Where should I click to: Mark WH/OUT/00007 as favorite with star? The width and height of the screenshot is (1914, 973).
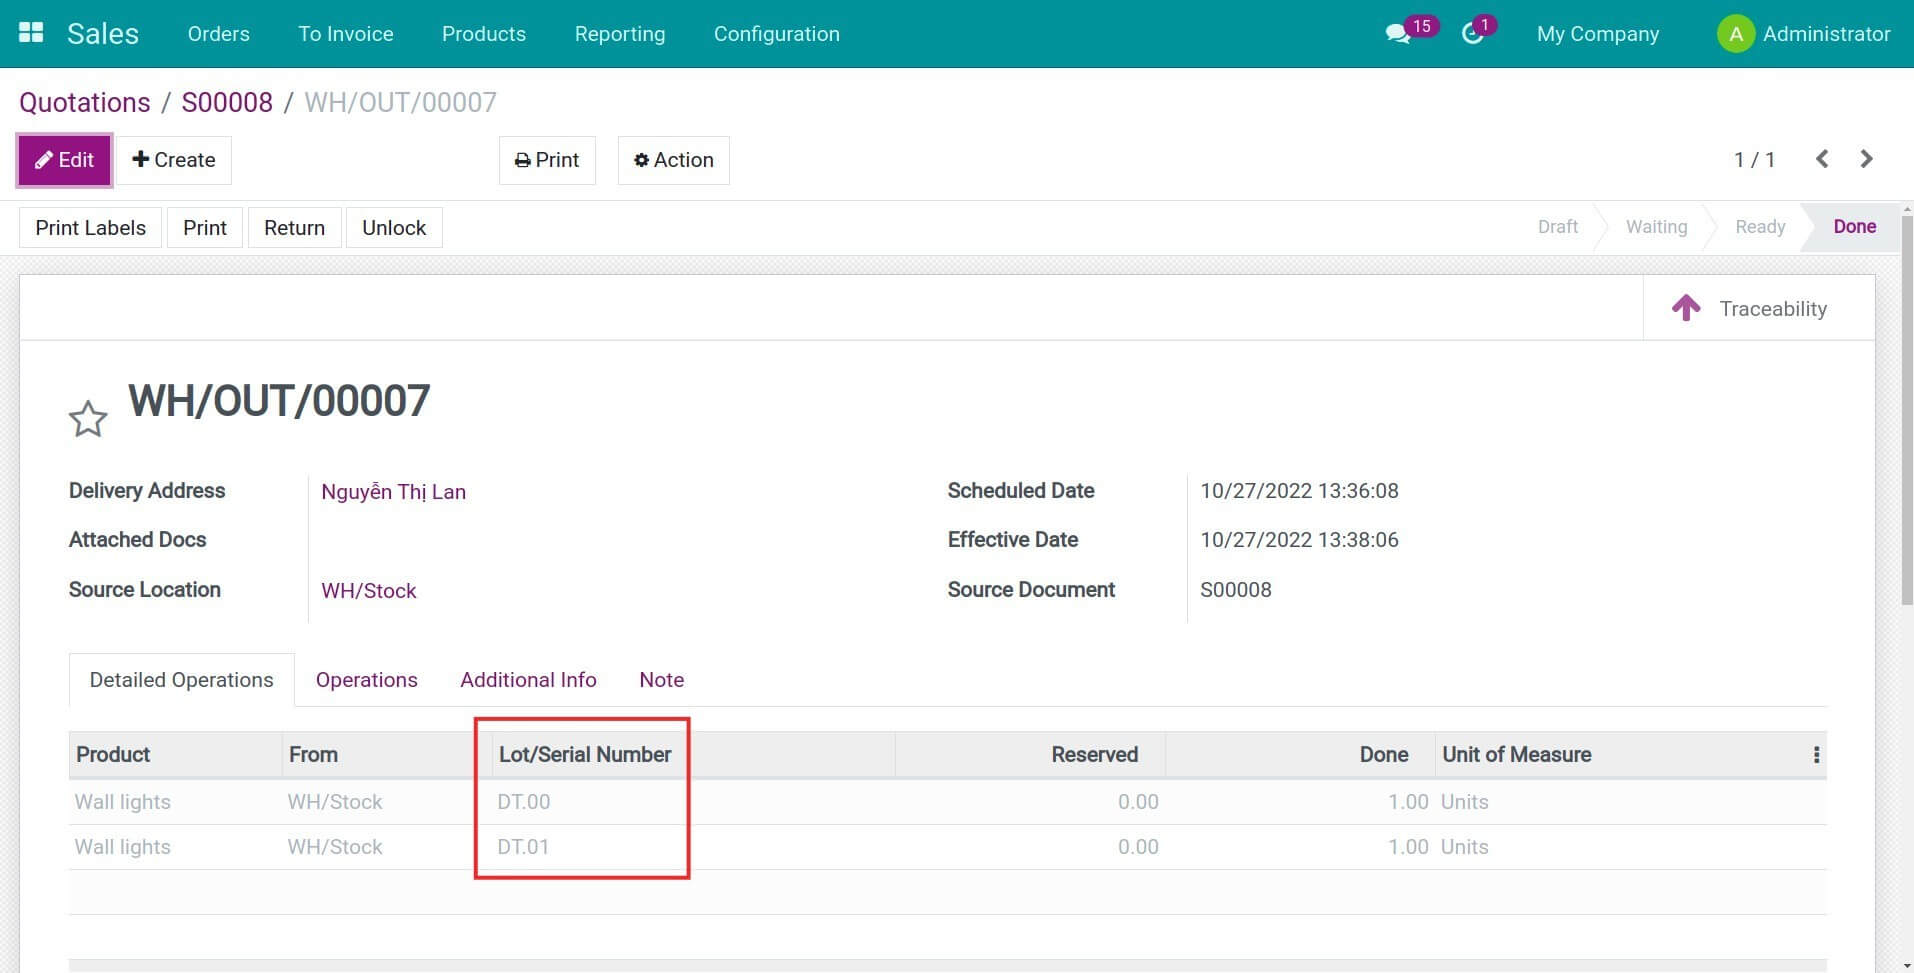tap(88, 419)
